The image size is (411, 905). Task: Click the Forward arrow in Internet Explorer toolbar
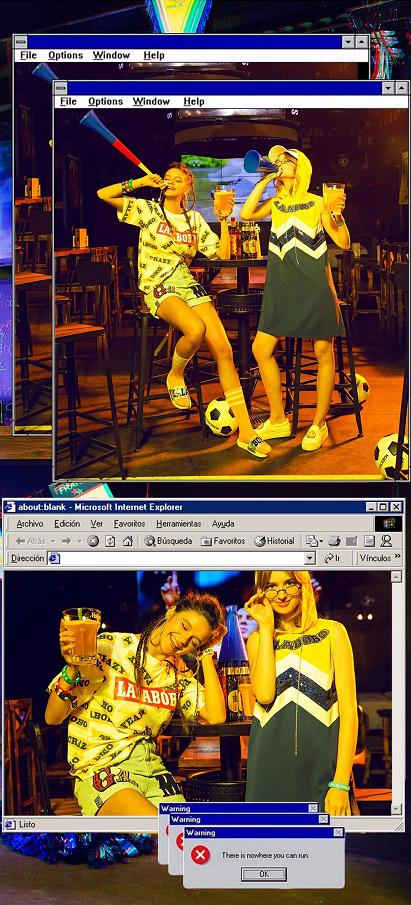click(66, 541)
